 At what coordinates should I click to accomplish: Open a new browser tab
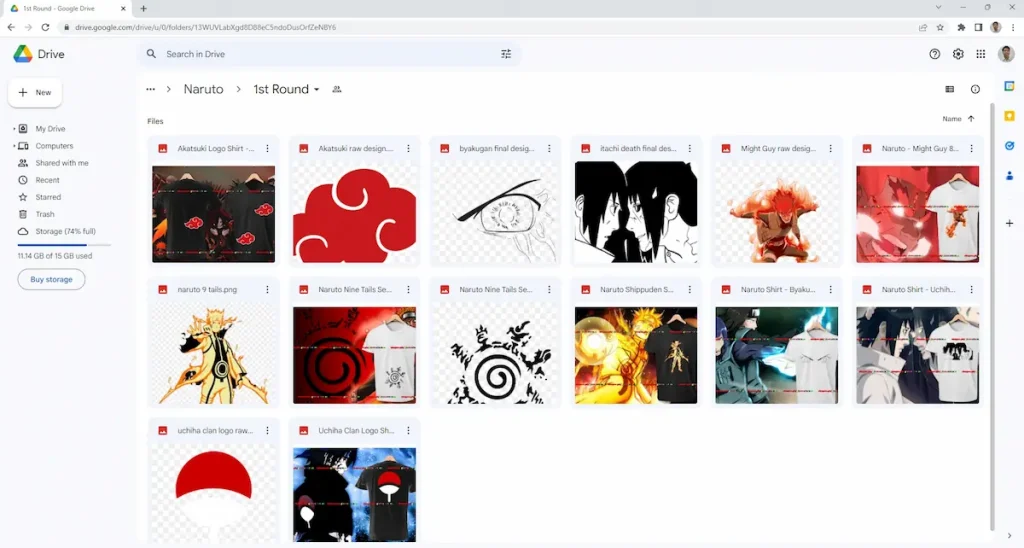click(x=144, y=8)
